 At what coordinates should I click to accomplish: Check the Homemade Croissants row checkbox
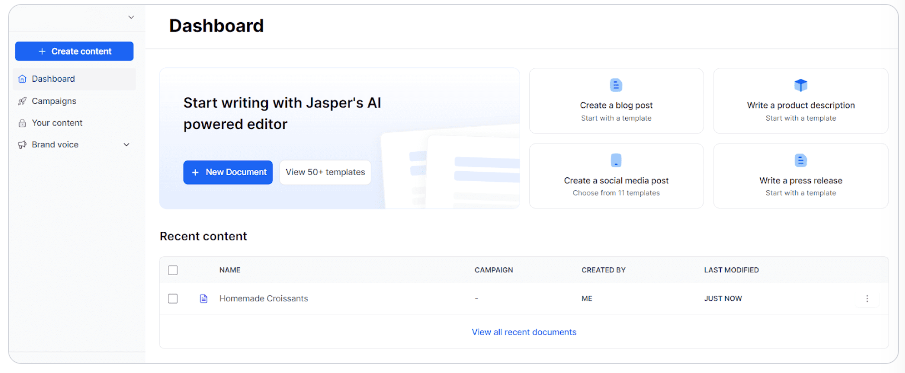click(x=173, y=299)
